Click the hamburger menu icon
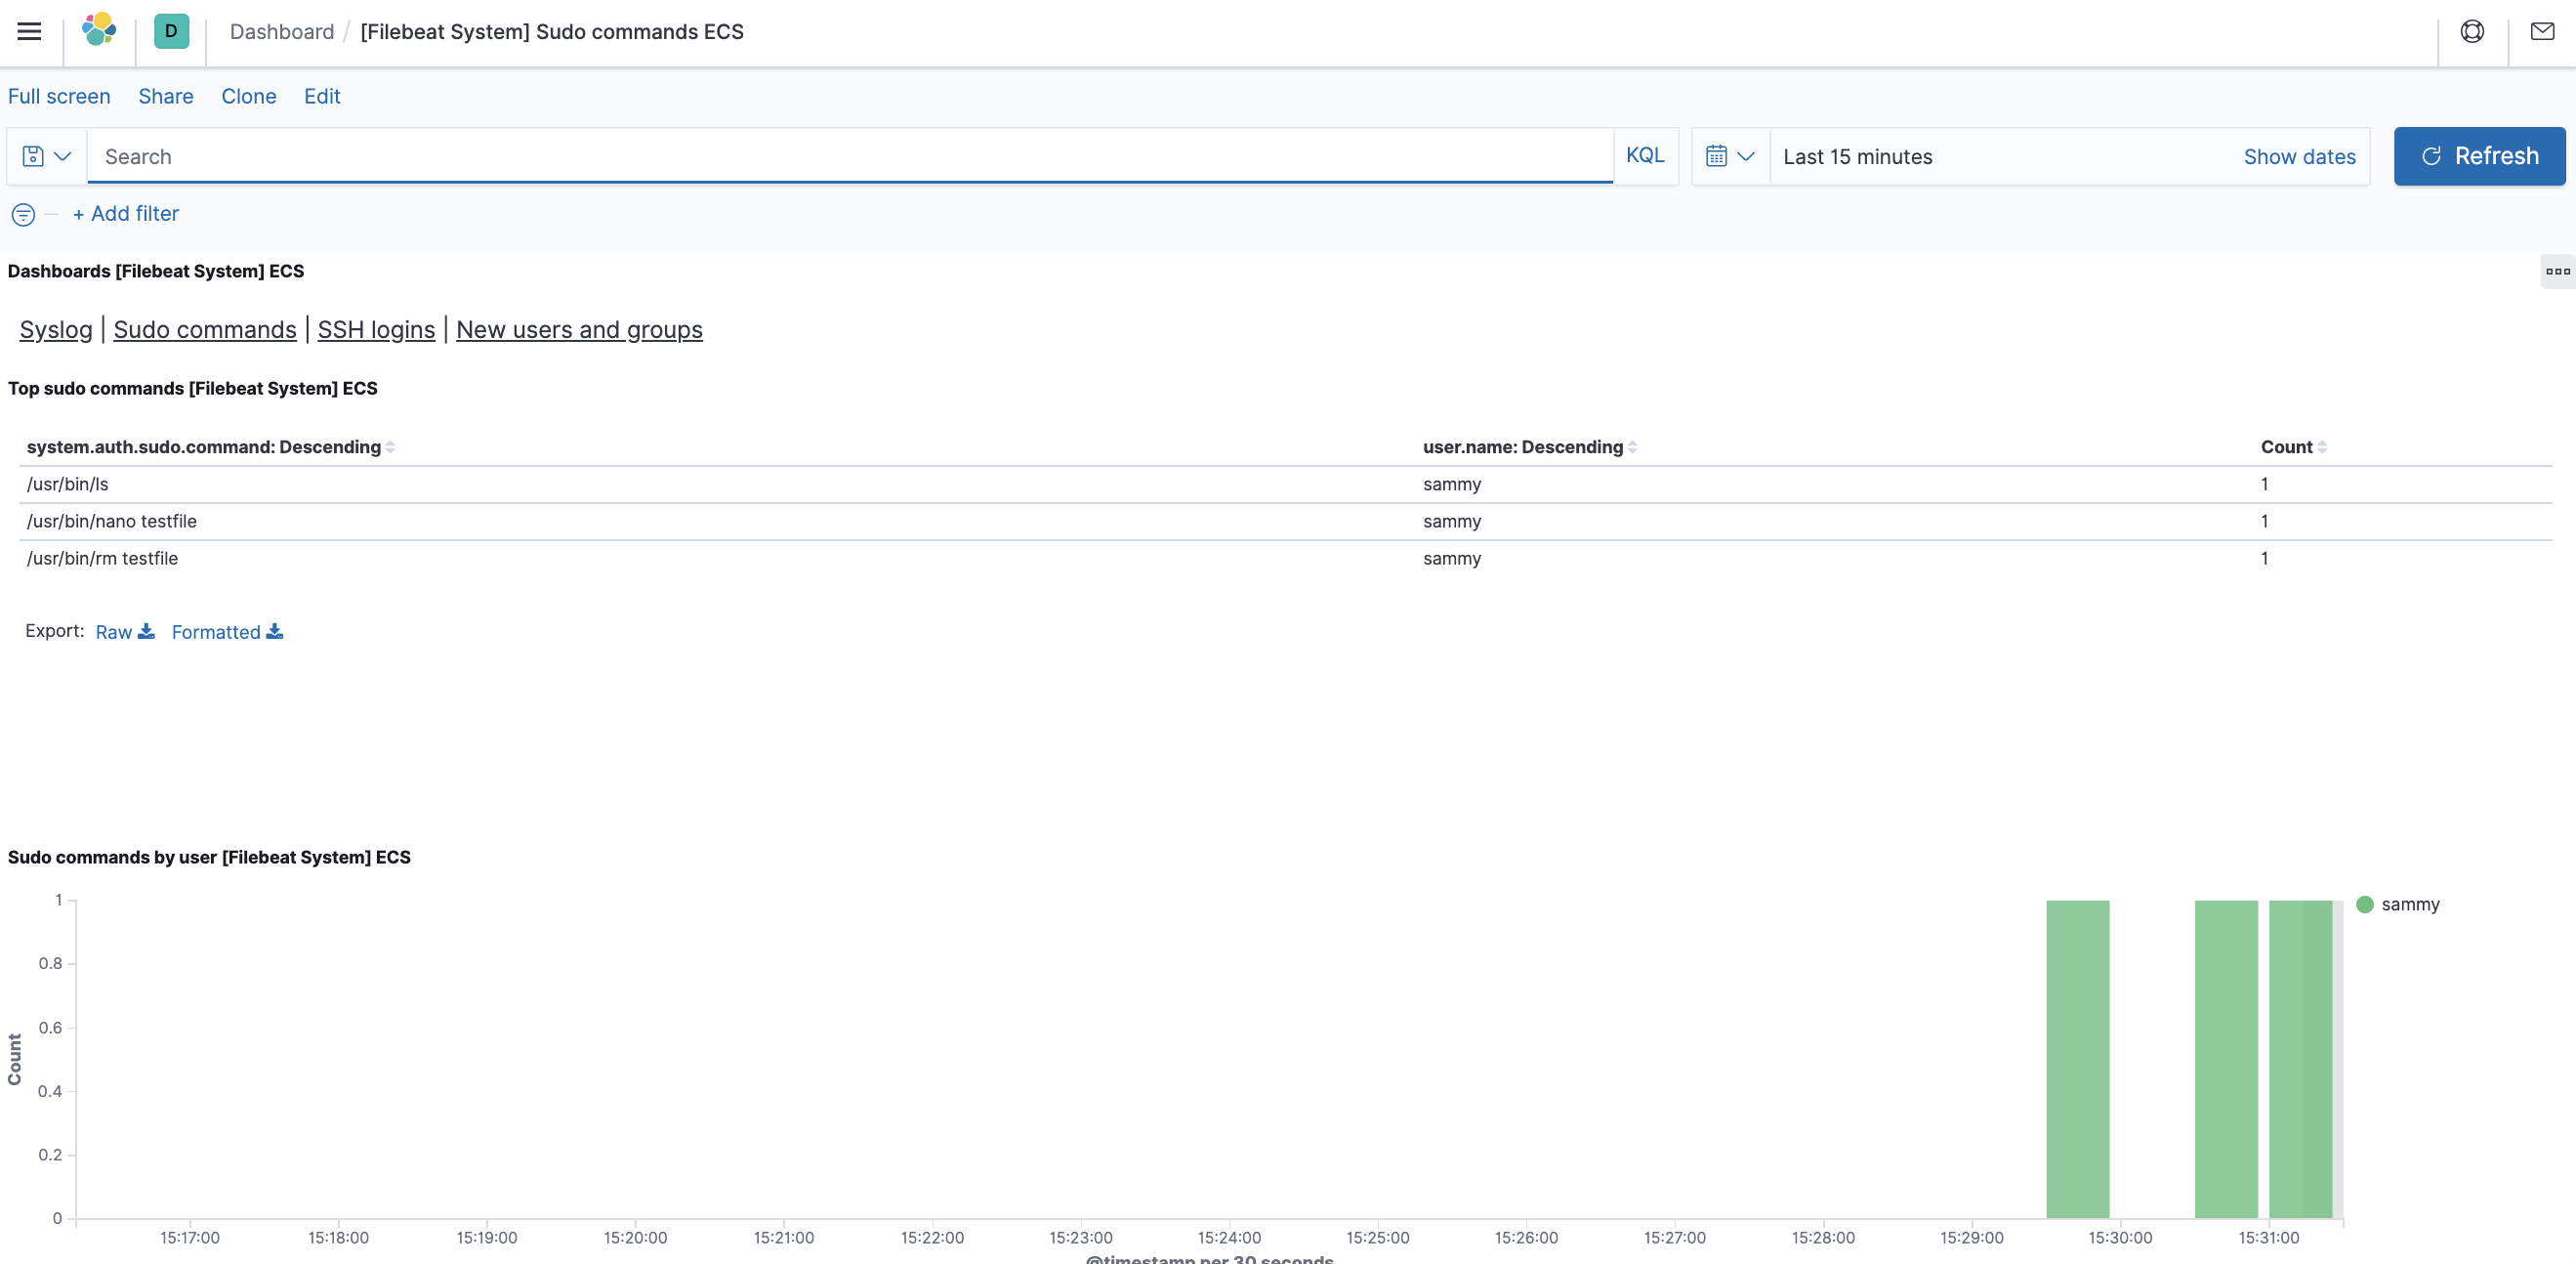Image resolution: width=2576 pixels, height=1264 pixels. (x=29, y=31)
